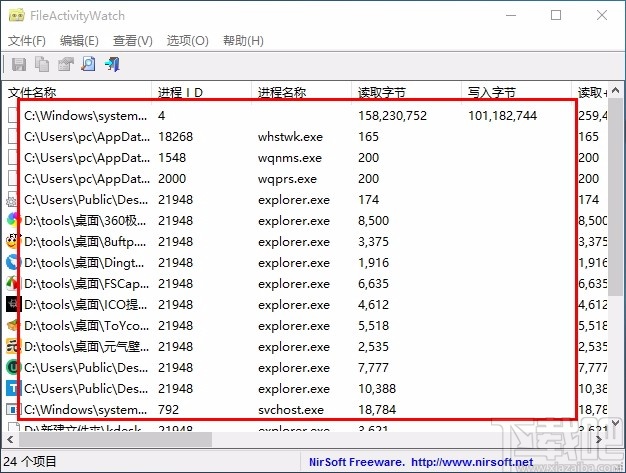Click the Copy selected items icon
Viewport: 626px width, 473px height.
pyautogui.click(x=42, y=64)
